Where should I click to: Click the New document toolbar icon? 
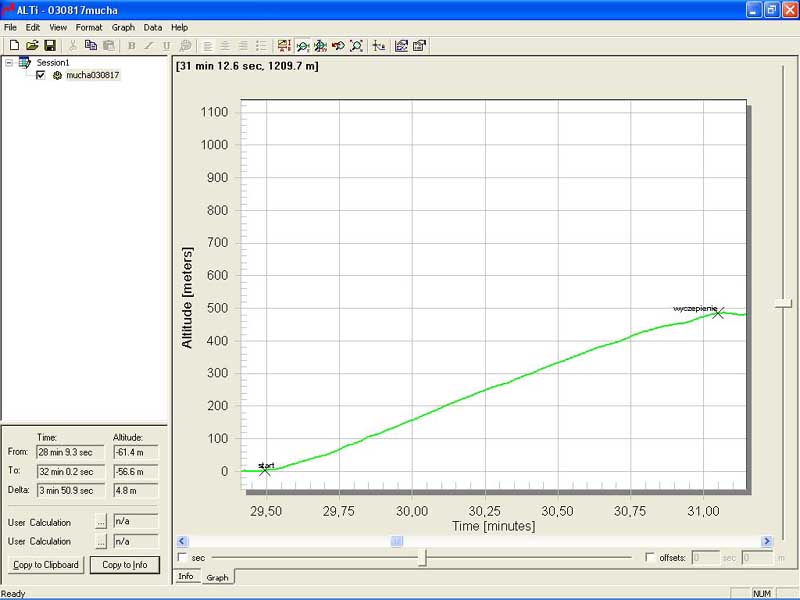(x=14, y=46)
